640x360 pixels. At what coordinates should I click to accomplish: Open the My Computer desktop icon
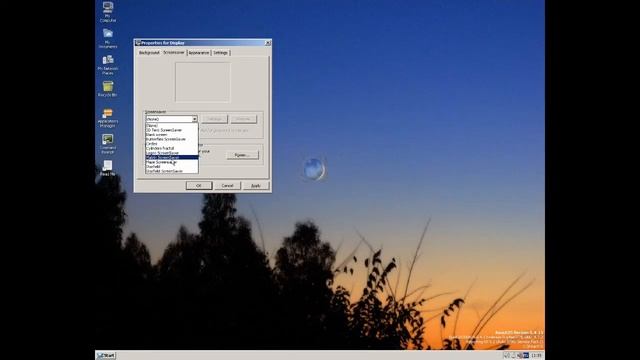(x=108, y=11)
